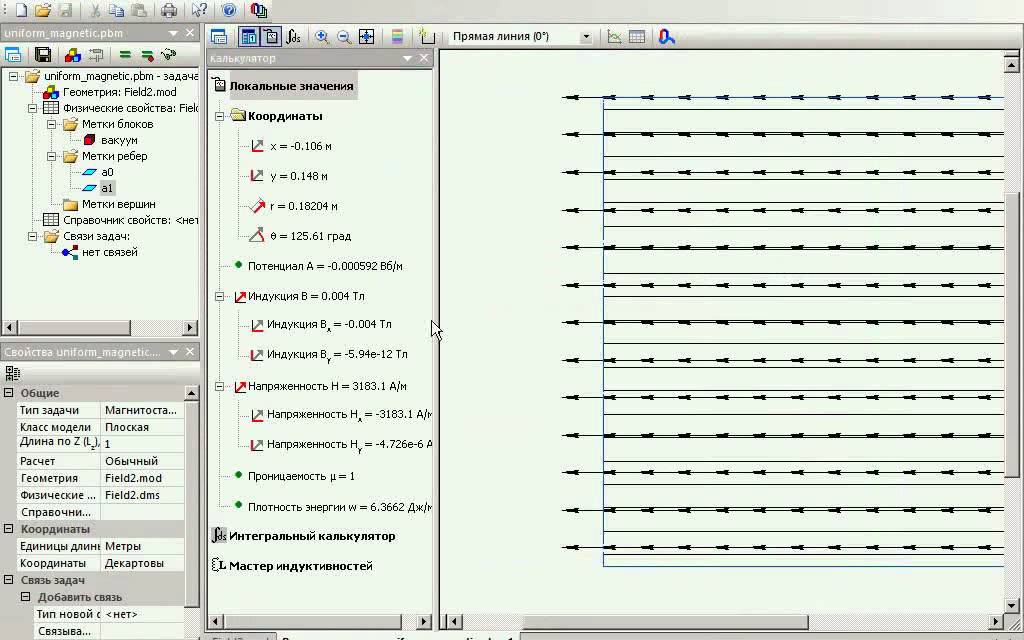Open Мастер индуктивностей section
Screen dimensions: 1024x640
(300, 566)
